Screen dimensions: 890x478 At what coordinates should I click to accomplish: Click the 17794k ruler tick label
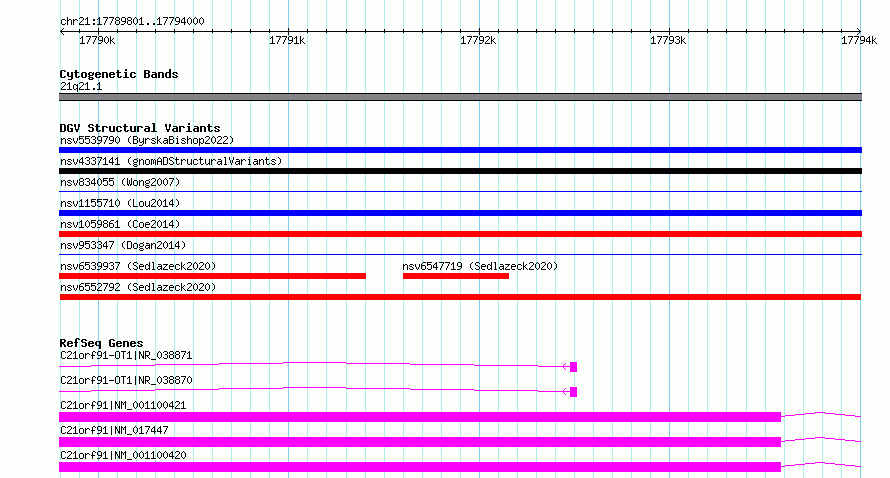coord(859,40)
